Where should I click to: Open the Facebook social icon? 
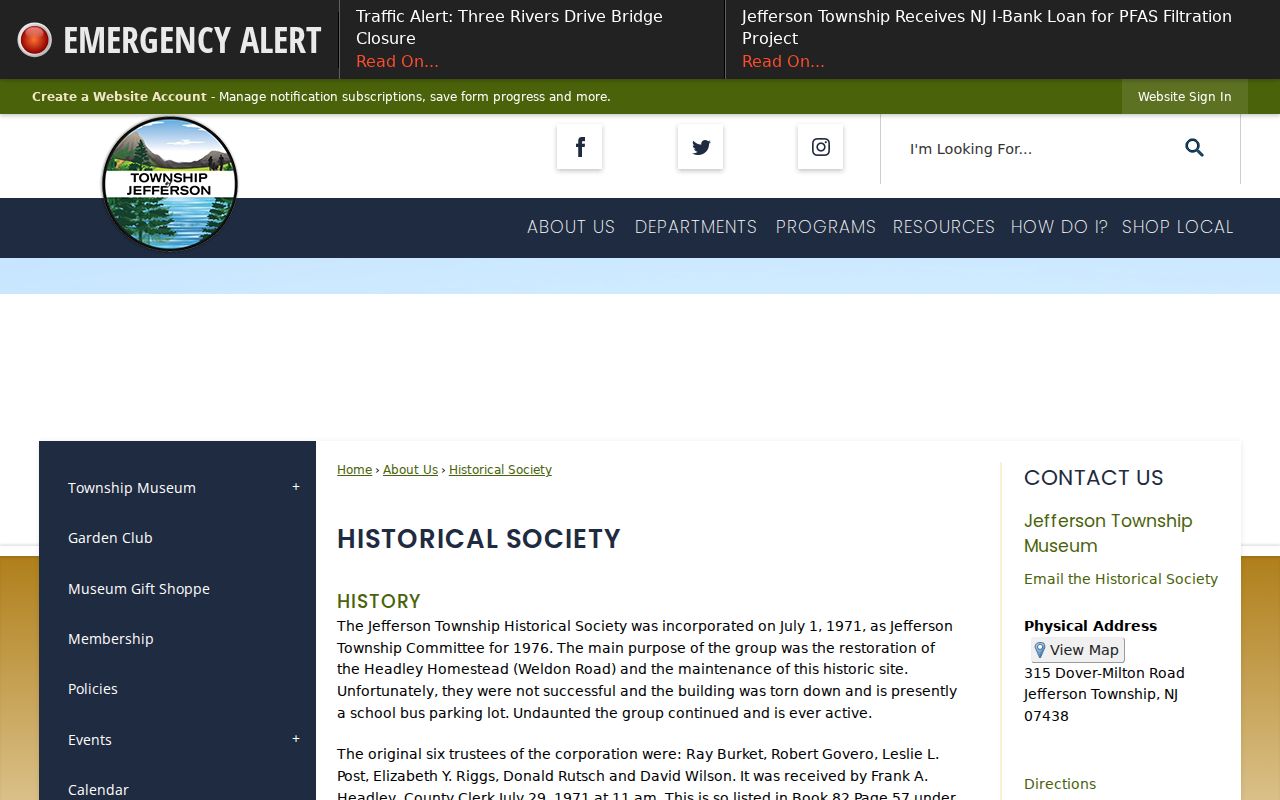pyautogui.click(x=580, y=147)
